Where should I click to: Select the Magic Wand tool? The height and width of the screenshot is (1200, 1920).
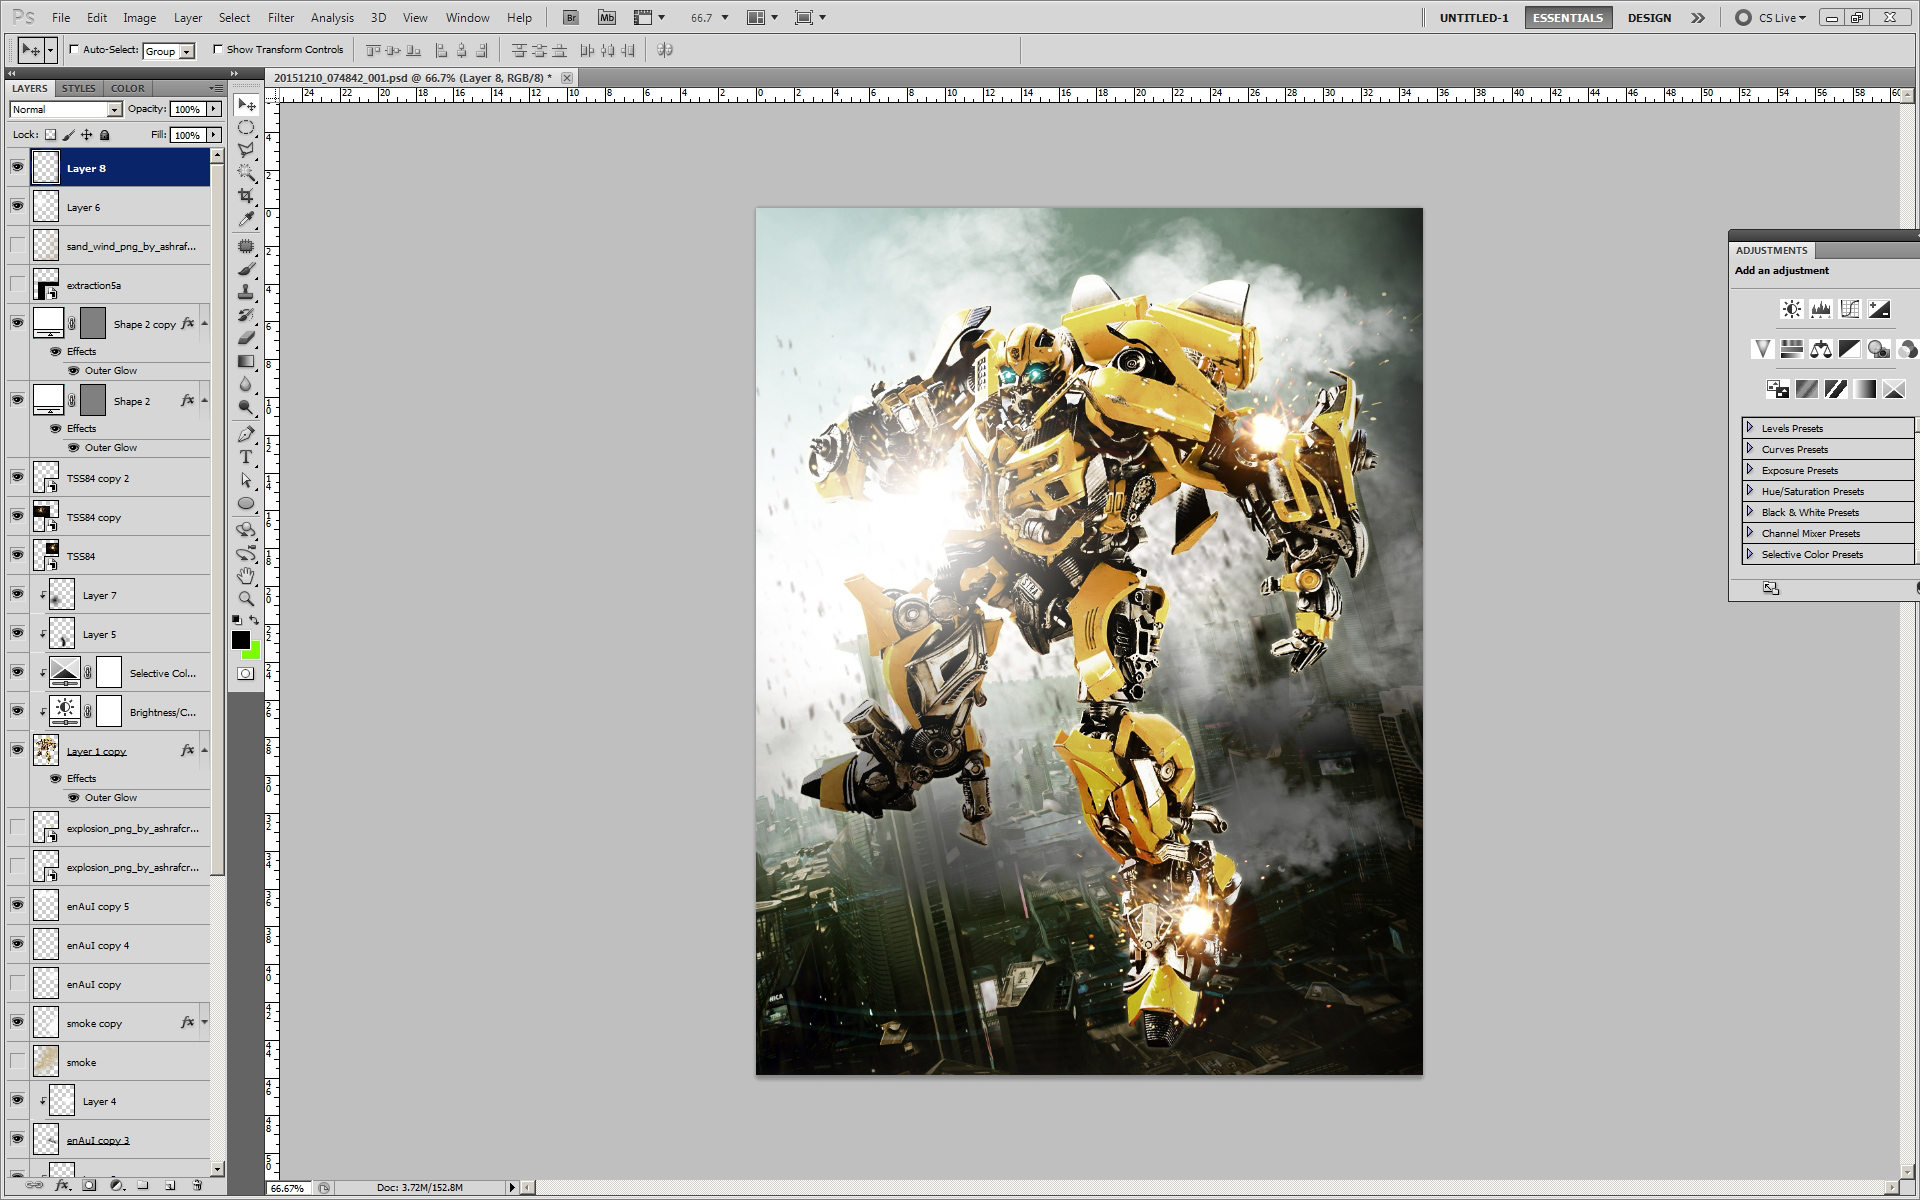[246, 173]
